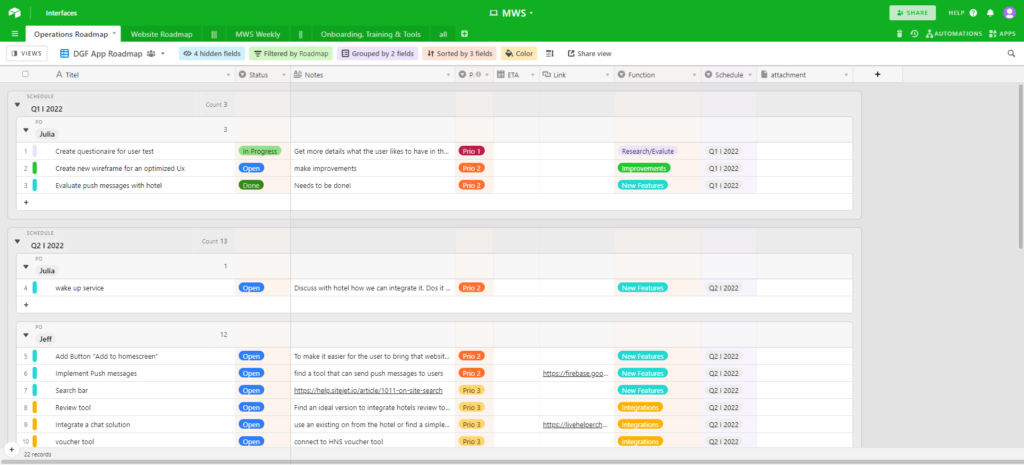Tick the select-all checkbox in header
Image resolution: width=1024 pixels, height=465 pixels.
(26, 74)
